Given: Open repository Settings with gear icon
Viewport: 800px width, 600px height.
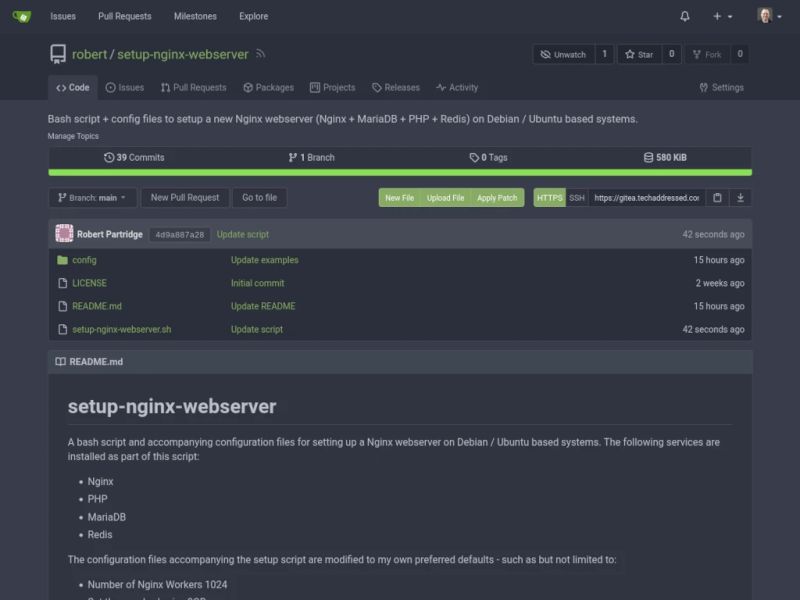Looking at the screenshot, I should click(721, 87).
